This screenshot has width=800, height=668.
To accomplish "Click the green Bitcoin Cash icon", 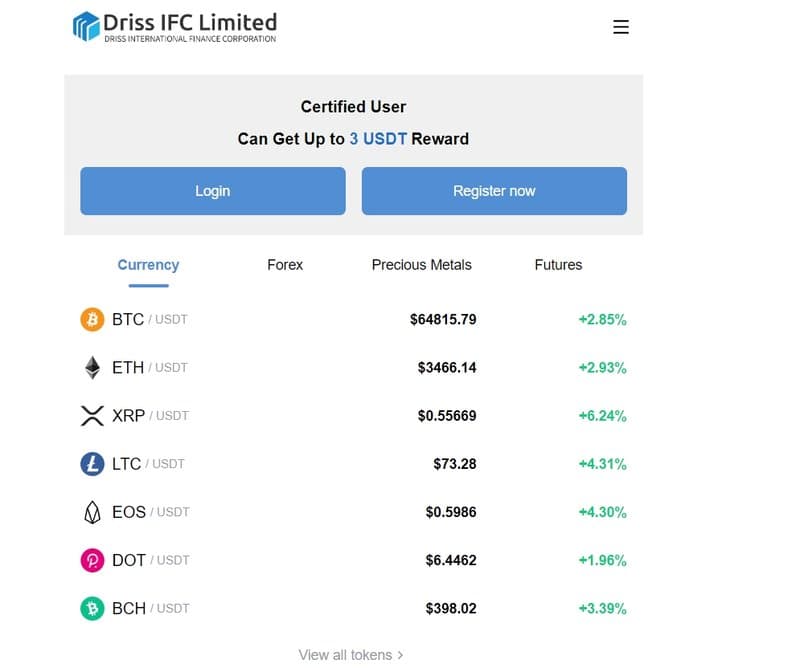I will tap(92, 608).
